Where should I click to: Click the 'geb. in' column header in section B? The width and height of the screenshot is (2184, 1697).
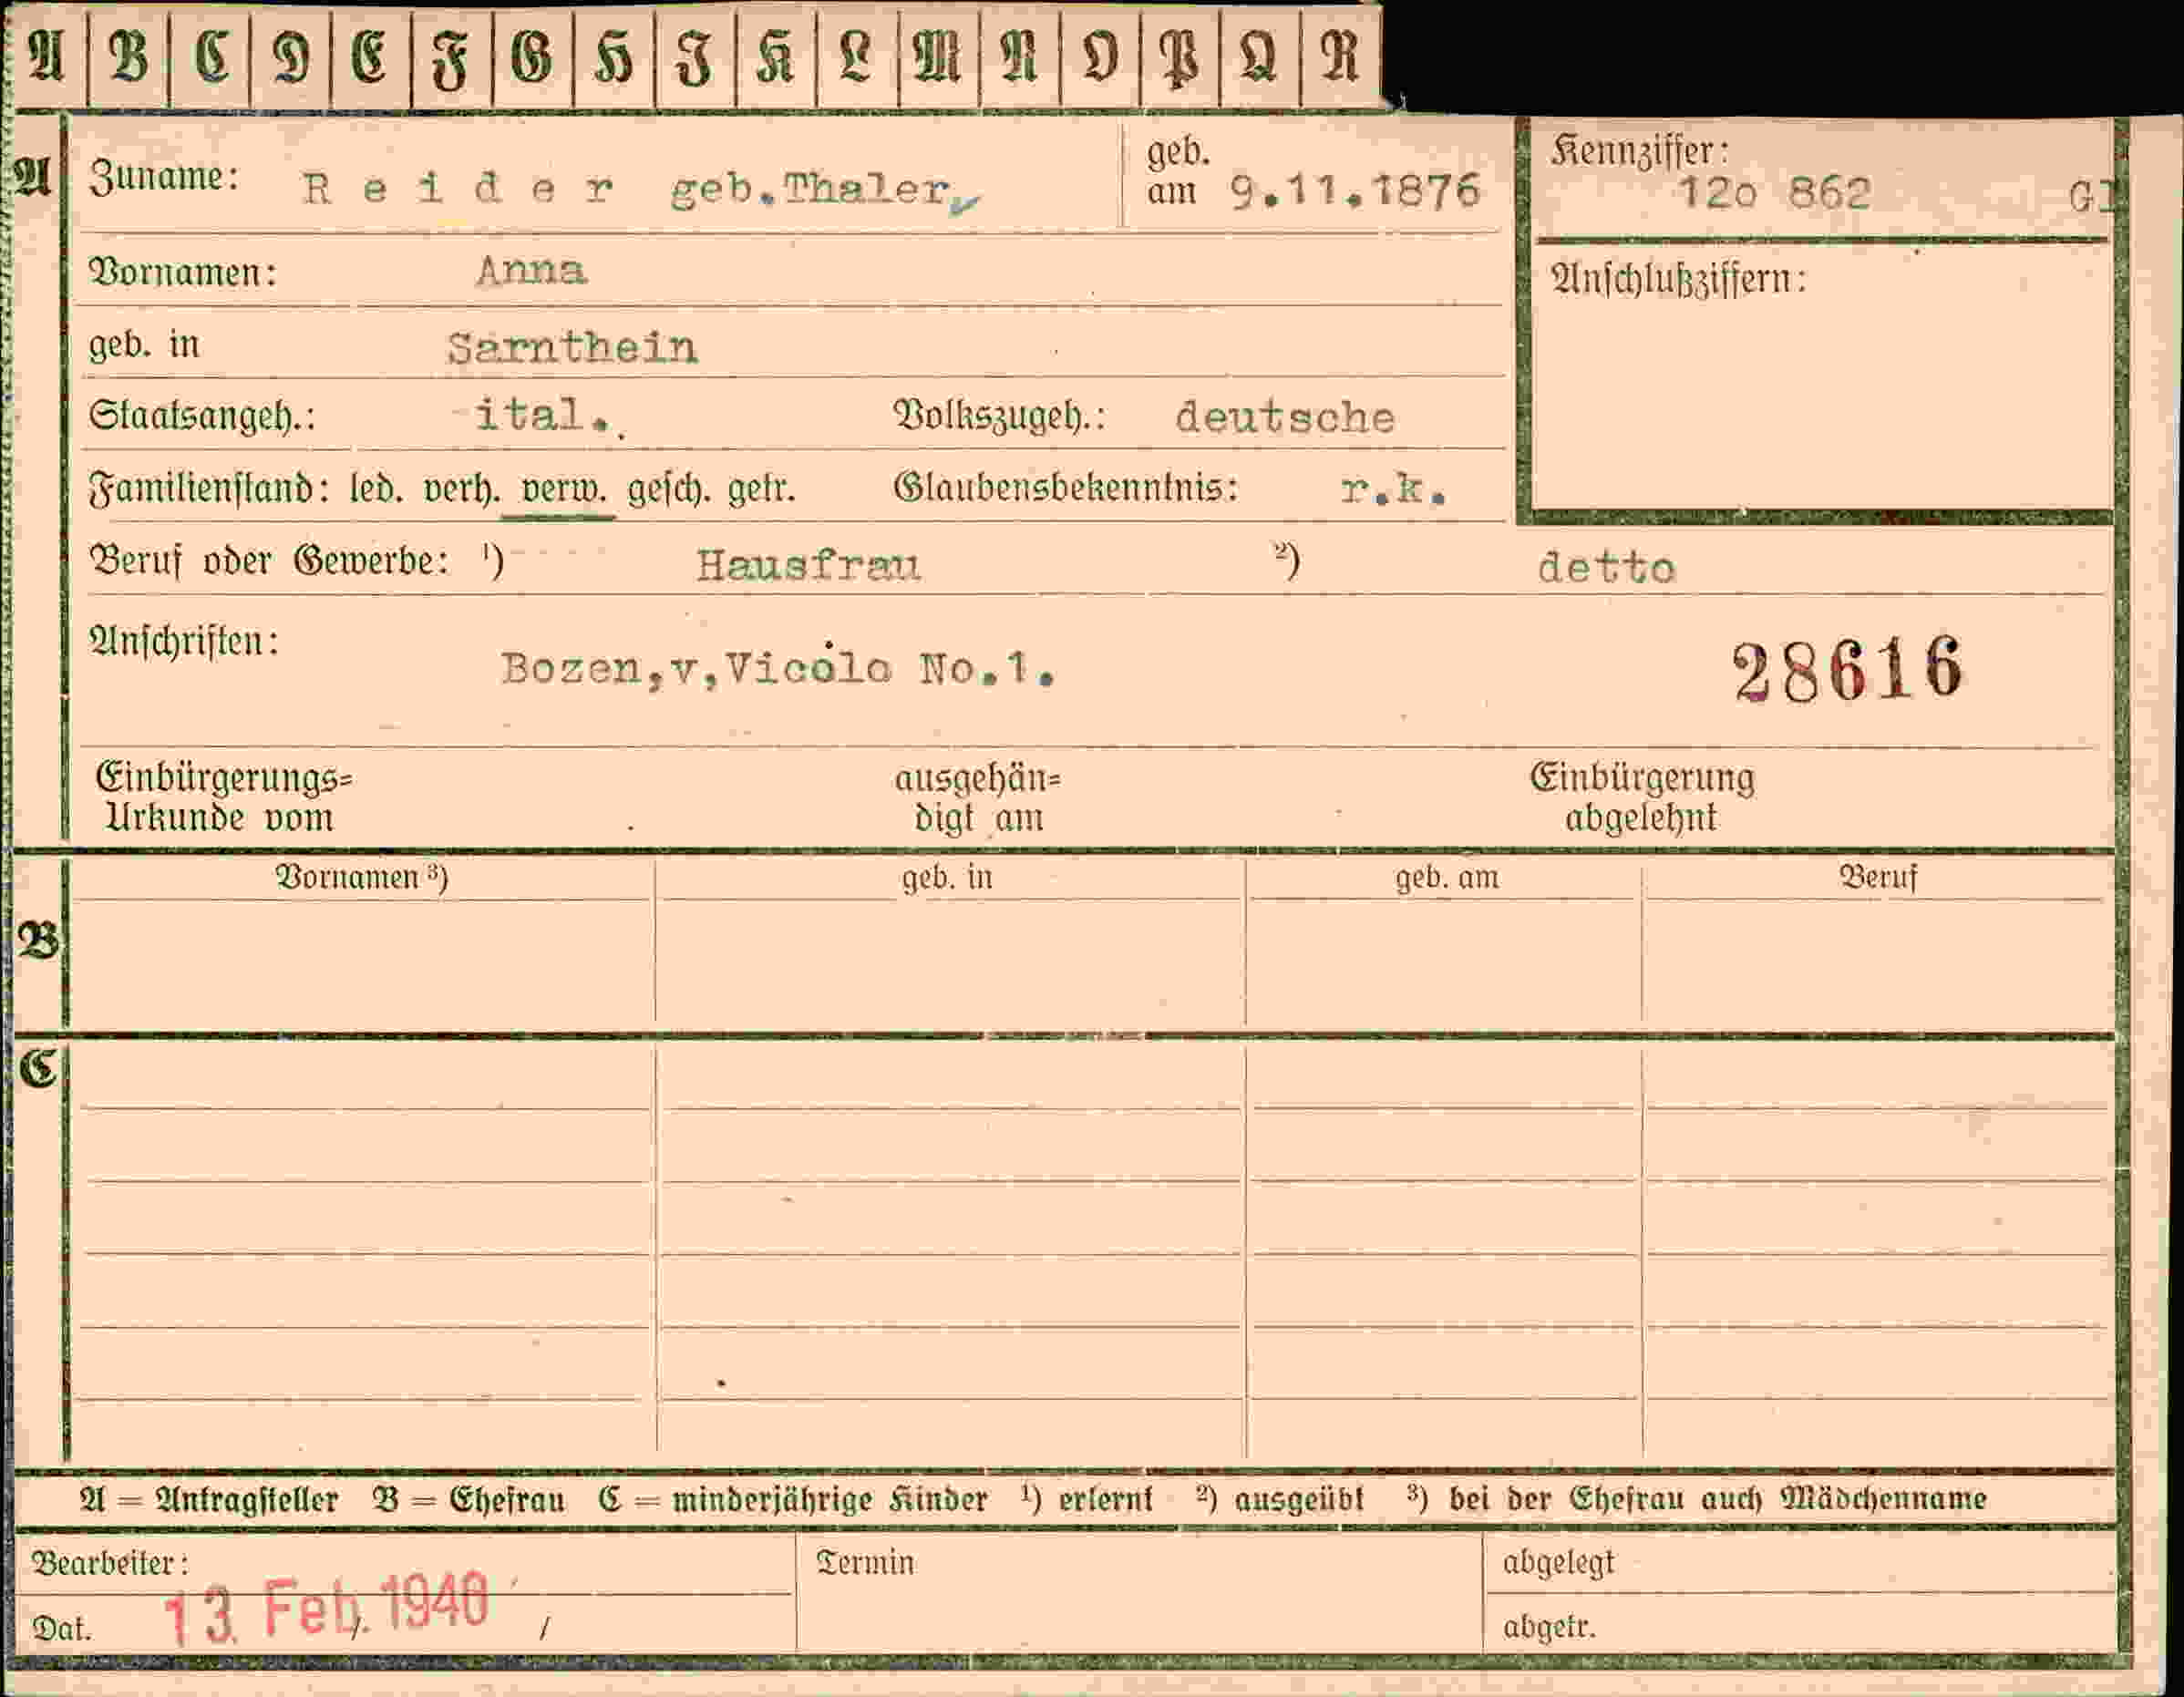click(947, 877)
